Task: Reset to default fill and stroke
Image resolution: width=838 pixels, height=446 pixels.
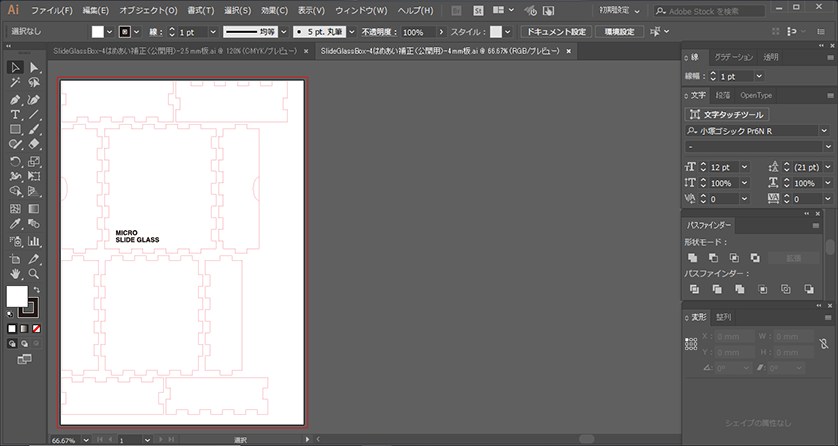Action: (10, 313)
